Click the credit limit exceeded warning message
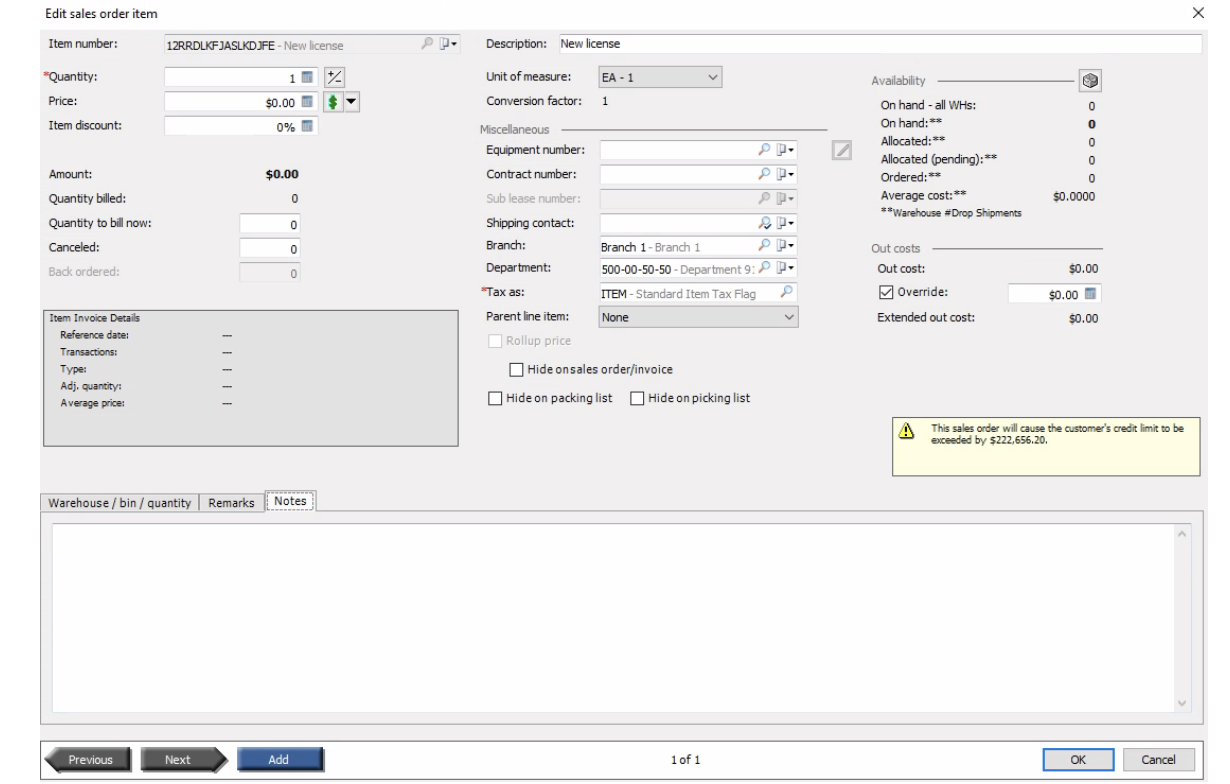The height and width of the screenshot is (784, 1230). (1057, 433)
